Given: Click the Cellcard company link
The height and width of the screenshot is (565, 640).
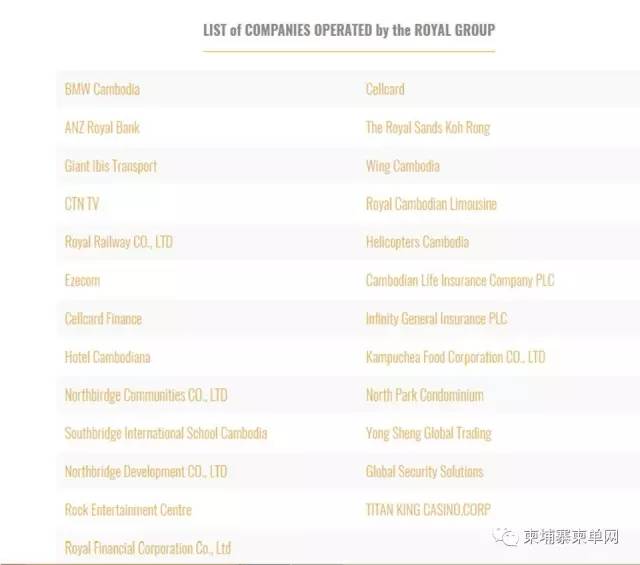Looking at the screenshot, I should 385,89.
